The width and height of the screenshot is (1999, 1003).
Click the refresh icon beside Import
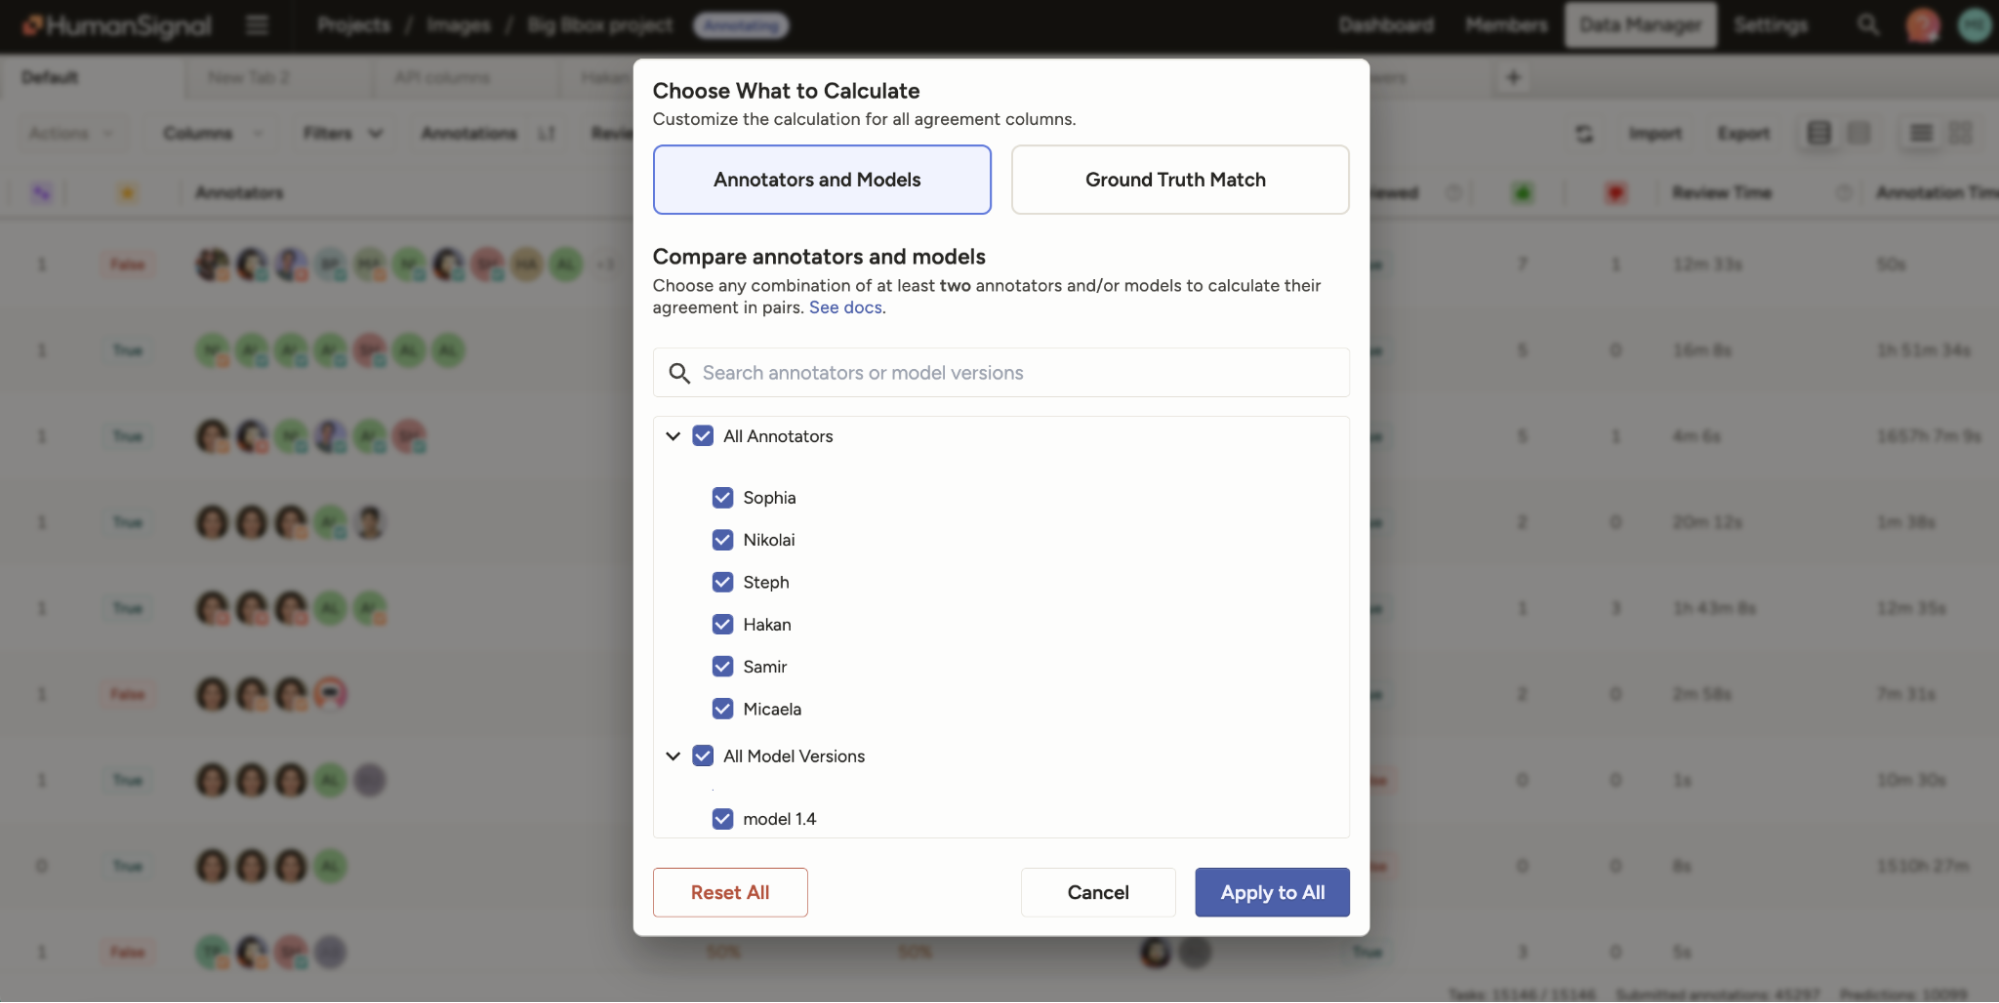coord(1584,133)
